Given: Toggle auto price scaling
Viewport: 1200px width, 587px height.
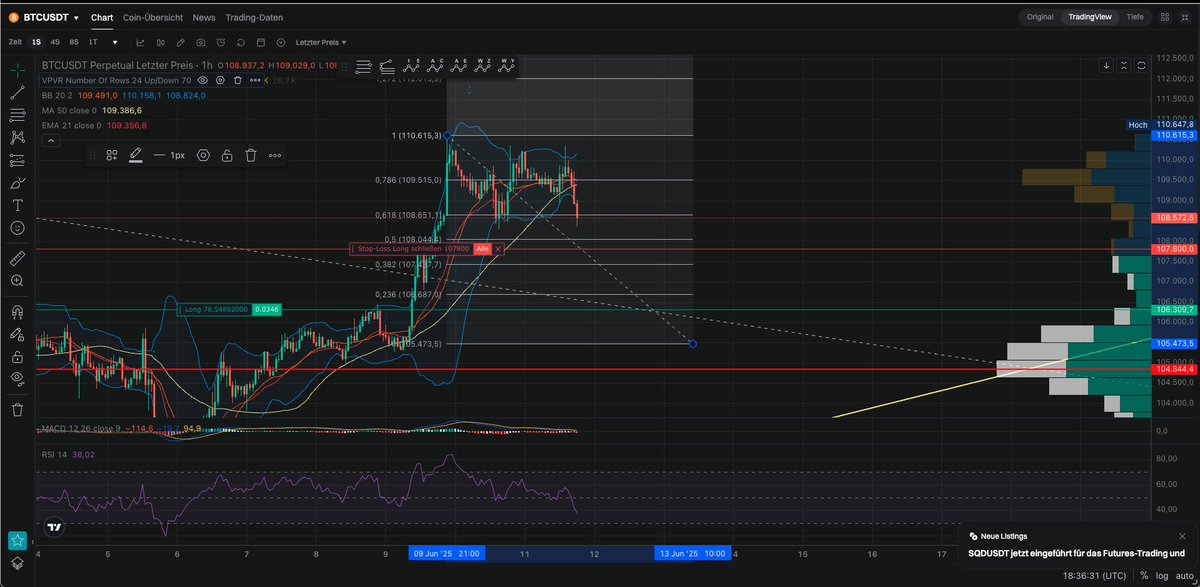Looking at the screenshot, I should point(1185,576).
